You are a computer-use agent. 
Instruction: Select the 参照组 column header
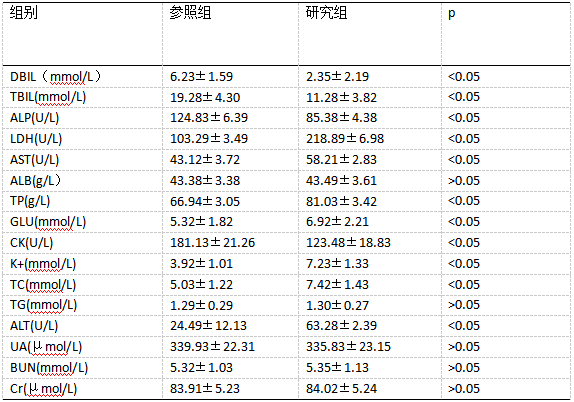190,13
